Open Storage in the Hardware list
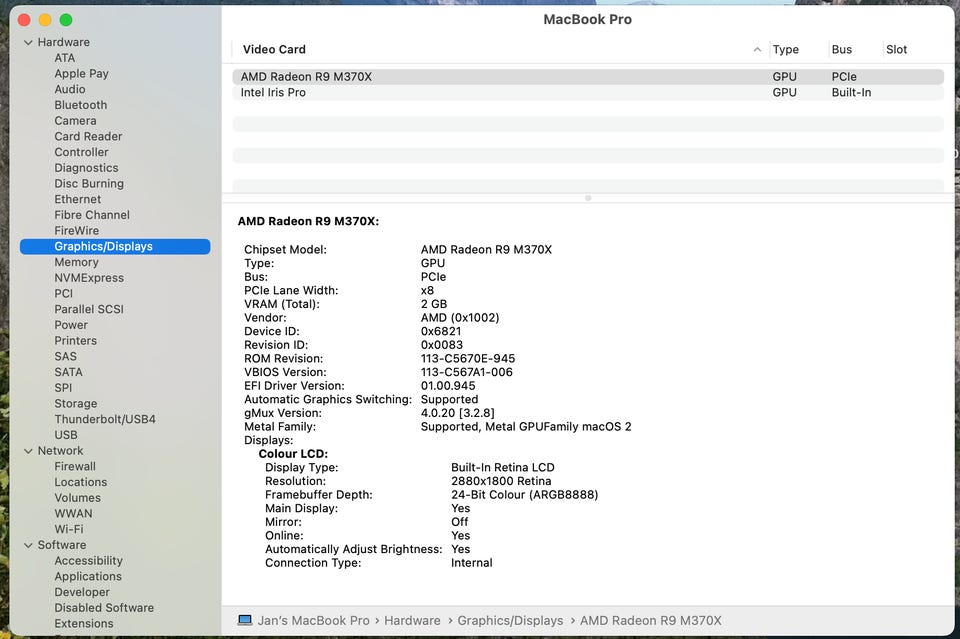Viewport: 960px width, 639px height. coord(76,404)
